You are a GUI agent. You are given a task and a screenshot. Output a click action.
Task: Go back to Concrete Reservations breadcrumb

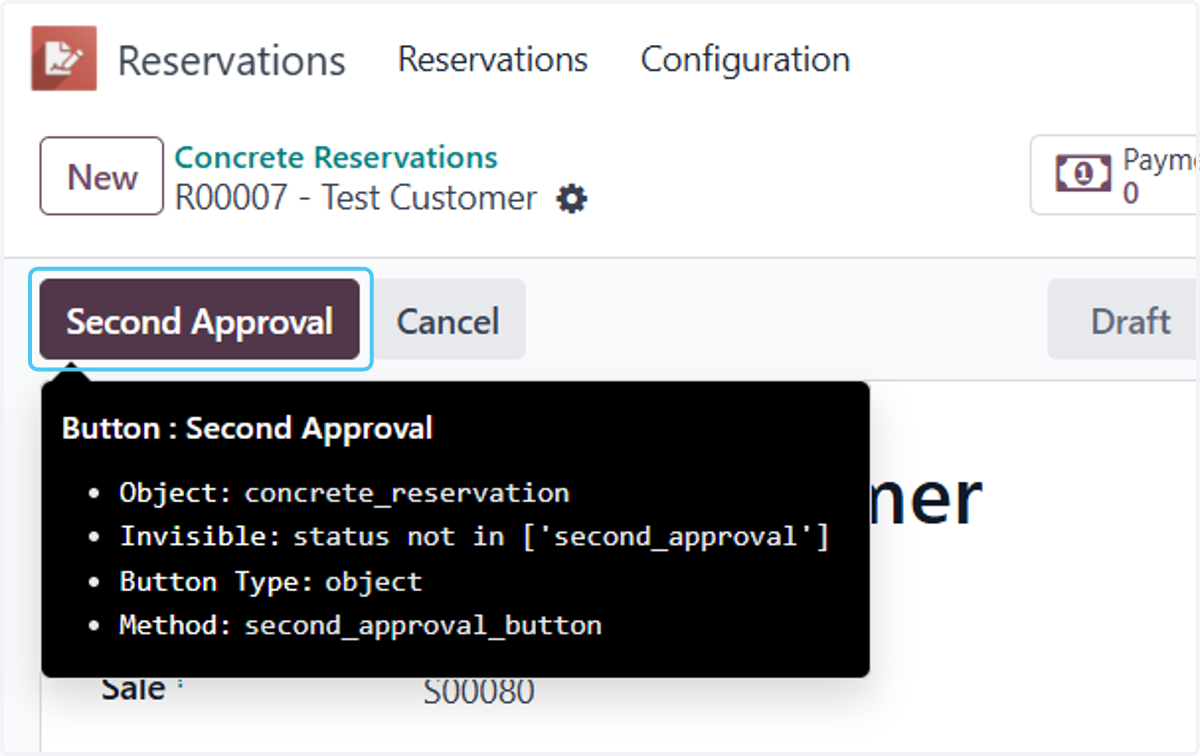pyautogui.click(x=336, y=157)
